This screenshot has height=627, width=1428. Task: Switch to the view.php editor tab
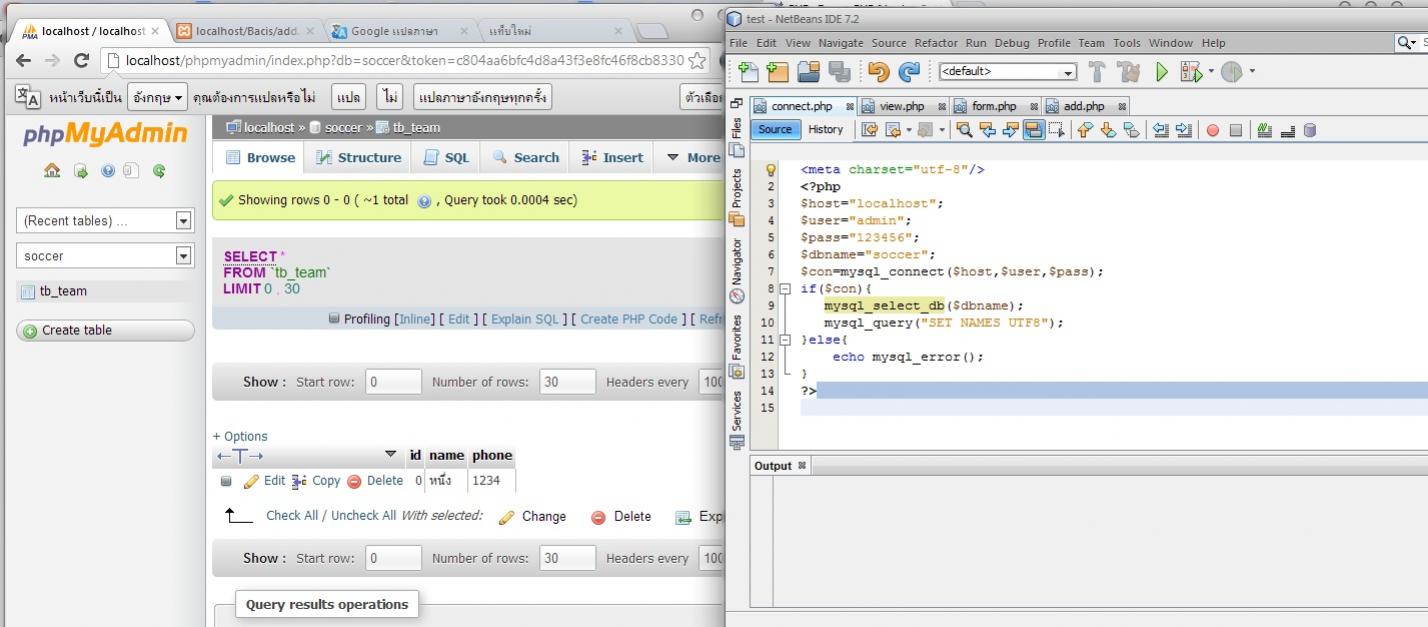(901, 106)
